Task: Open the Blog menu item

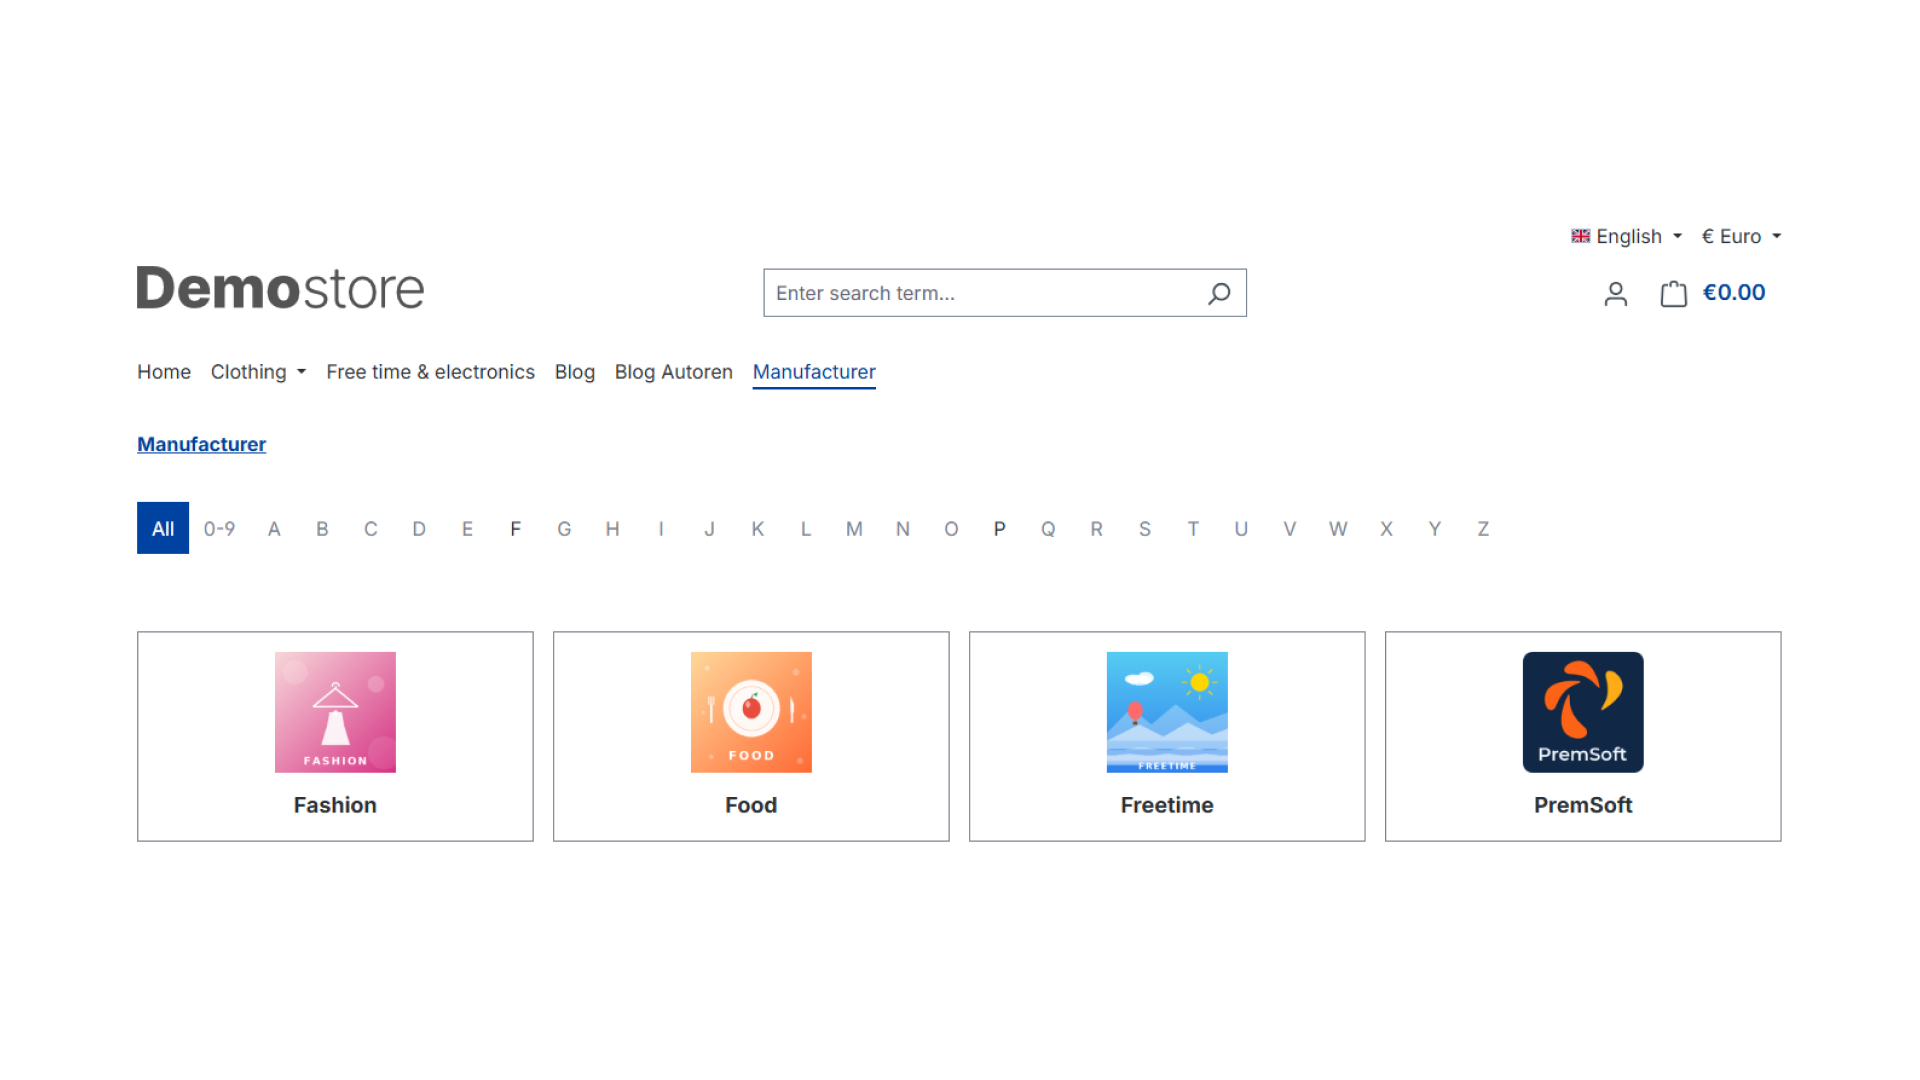Action: click(x=575, y=372)
